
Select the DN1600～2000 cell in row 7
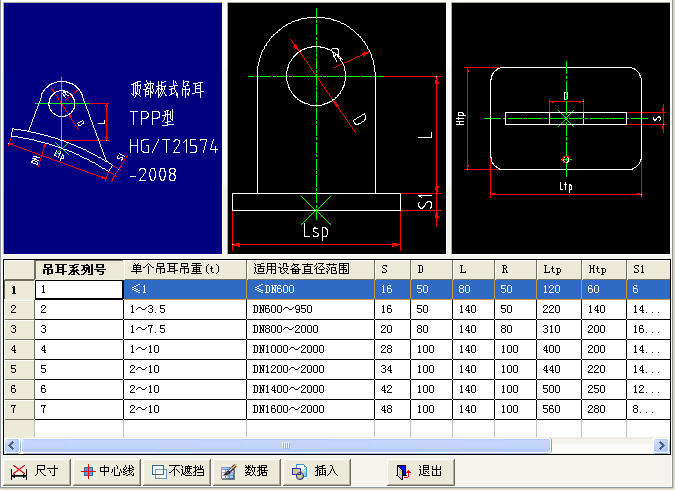click(310, 409)
